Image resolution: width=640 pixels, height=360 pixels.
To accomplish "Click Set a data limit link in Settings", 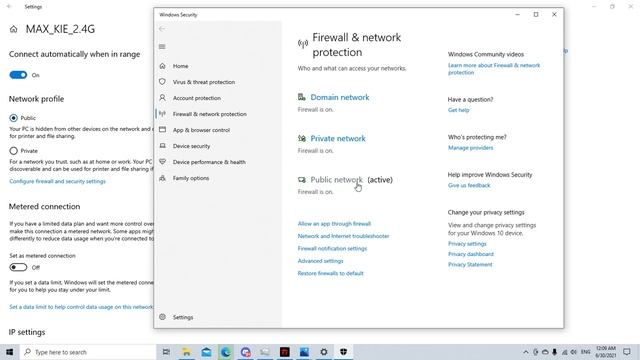I will click(x=81, y=307).
